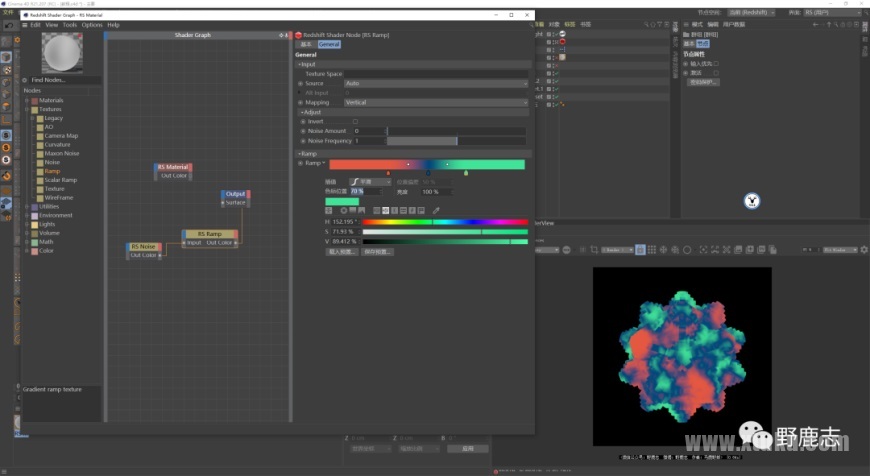
Task: Open the Help menu in Shader Graph
Action: (x=113, y=25)
